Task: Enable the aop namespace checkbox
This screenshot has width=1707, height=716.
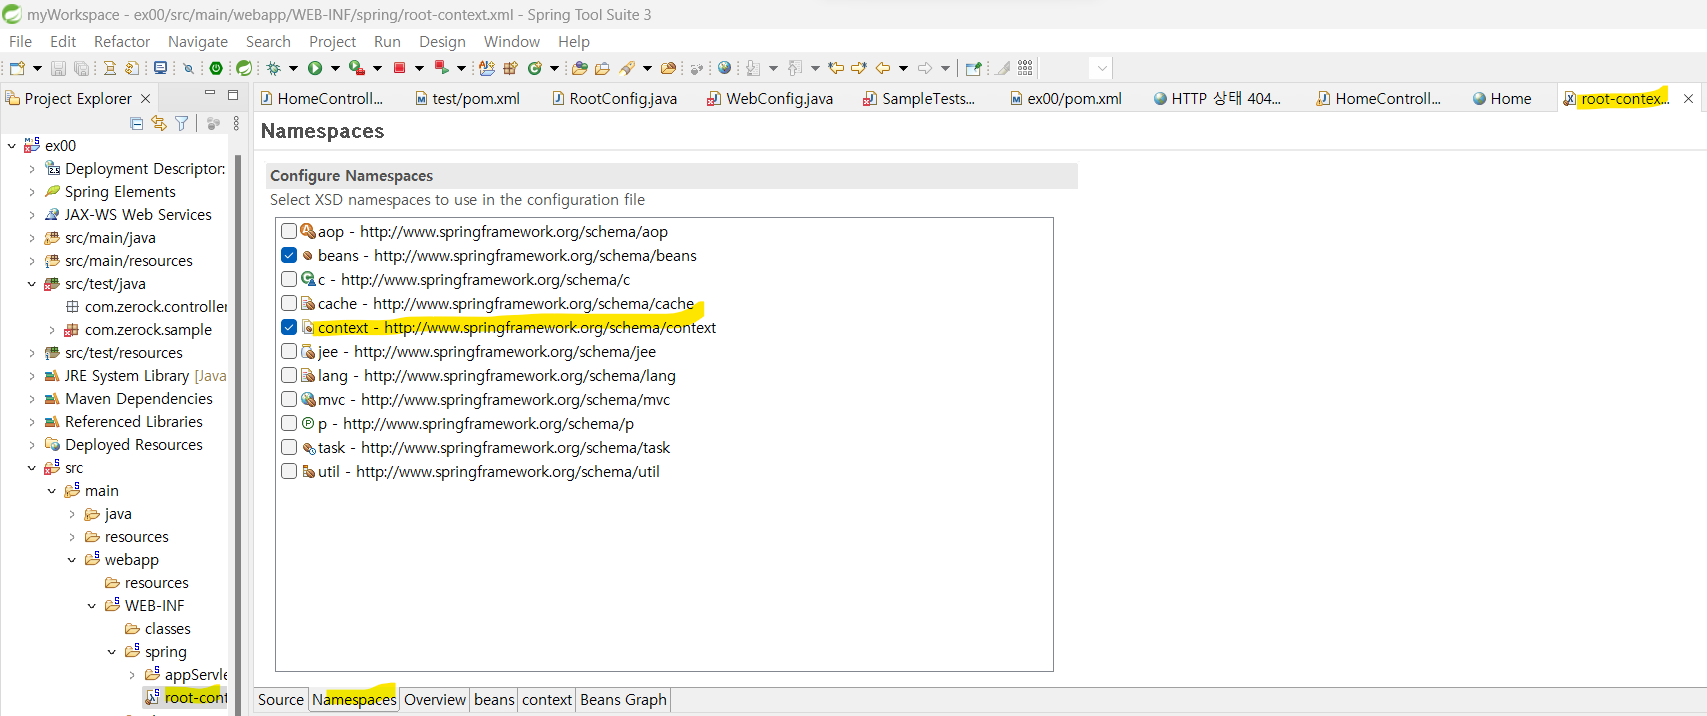Action: click(289, 231)
